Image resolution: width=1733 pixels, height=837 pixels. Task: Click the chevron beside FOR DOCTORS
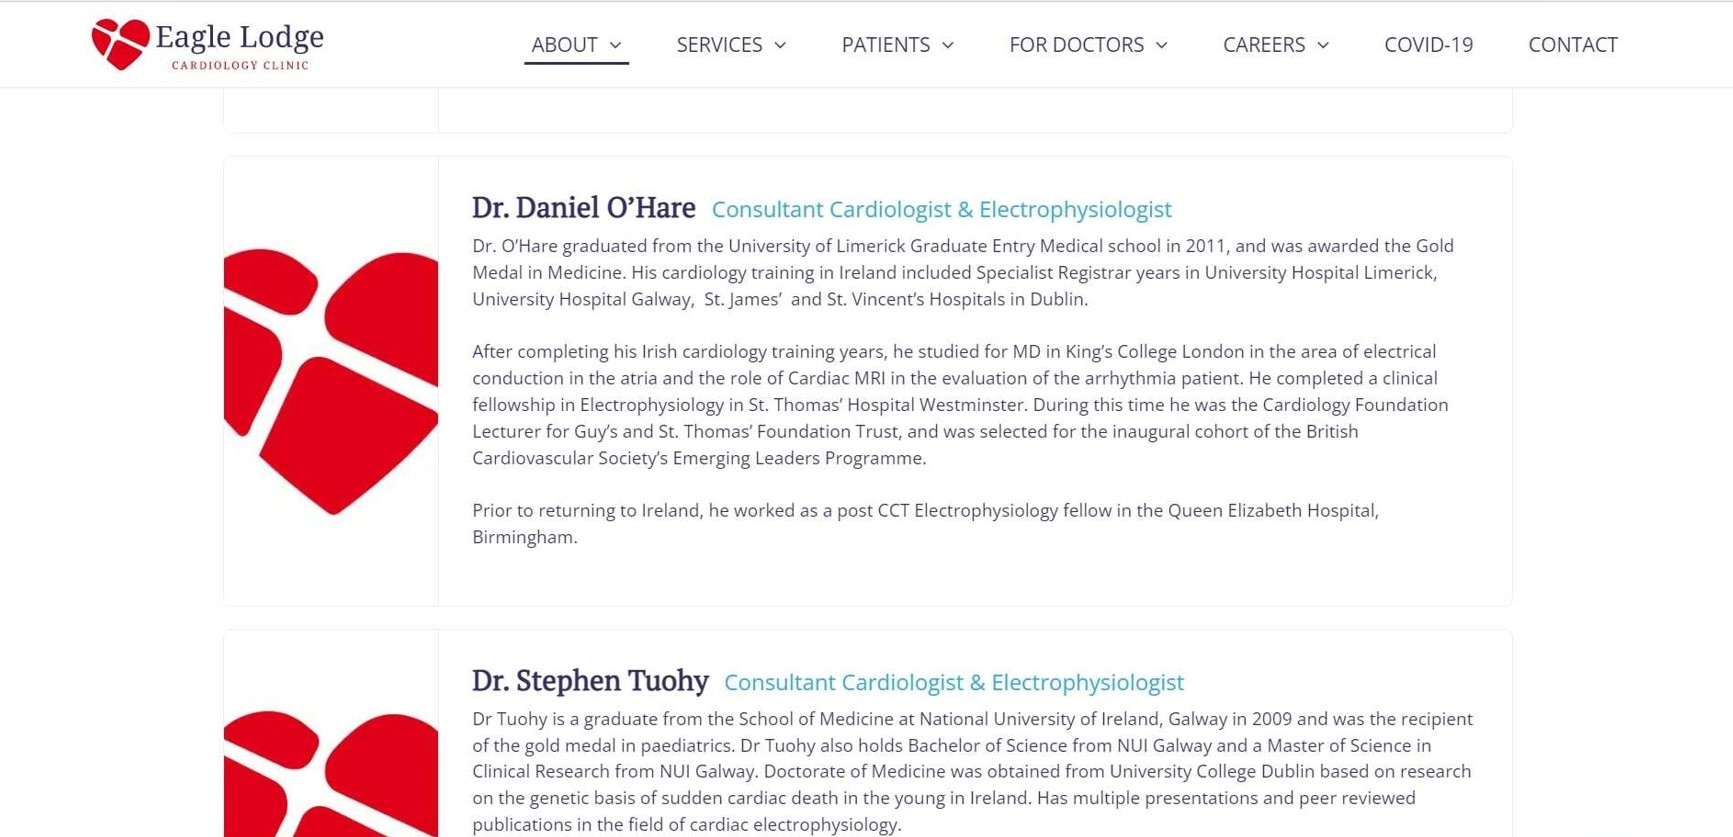pyautogui.click(x=1161, y=46)
